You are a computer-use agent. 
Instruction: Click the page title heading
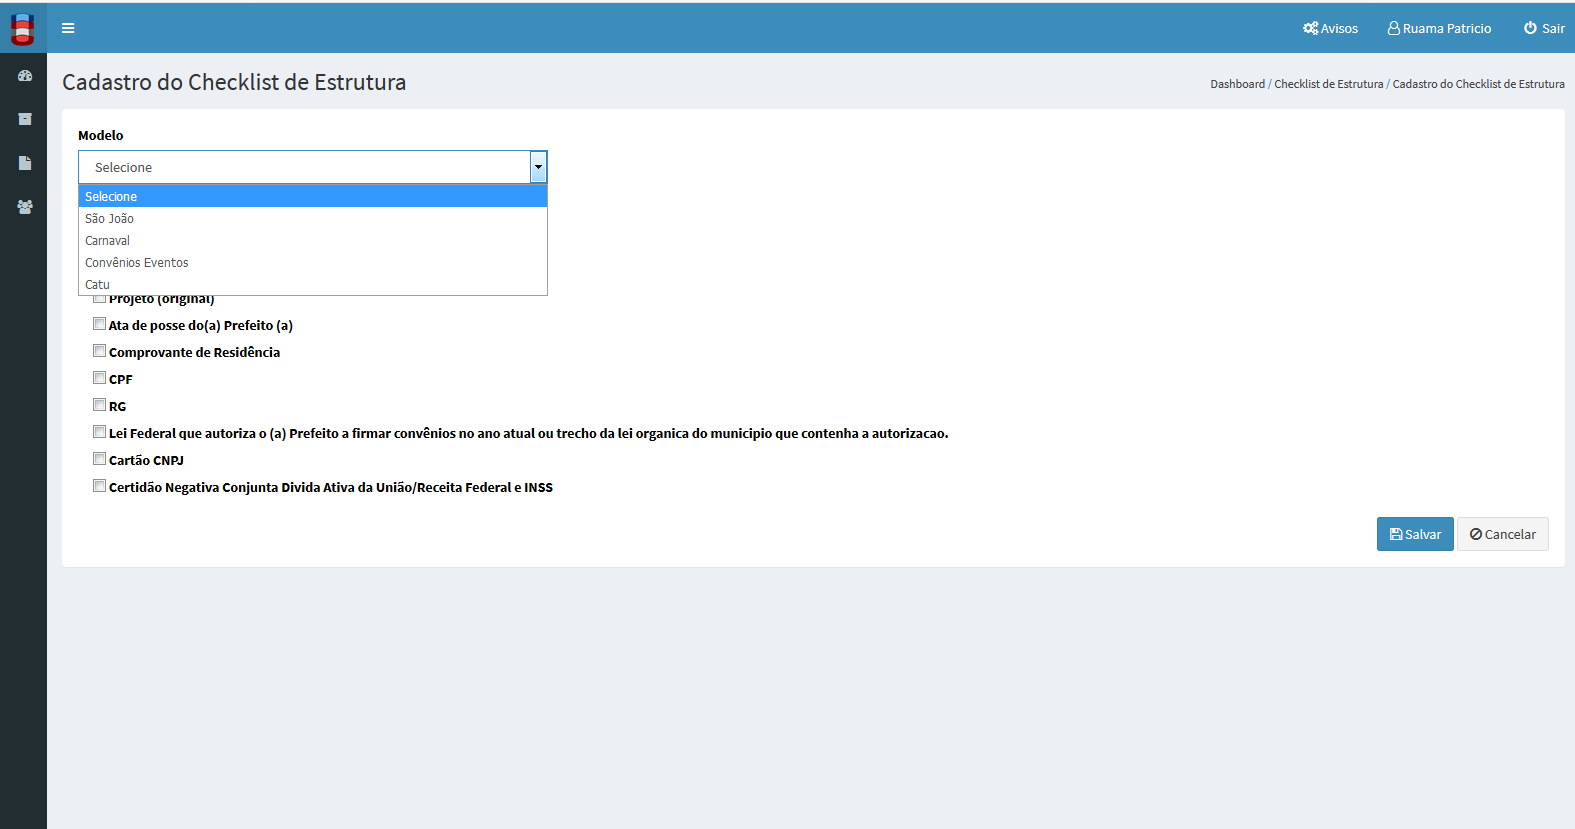234,82
